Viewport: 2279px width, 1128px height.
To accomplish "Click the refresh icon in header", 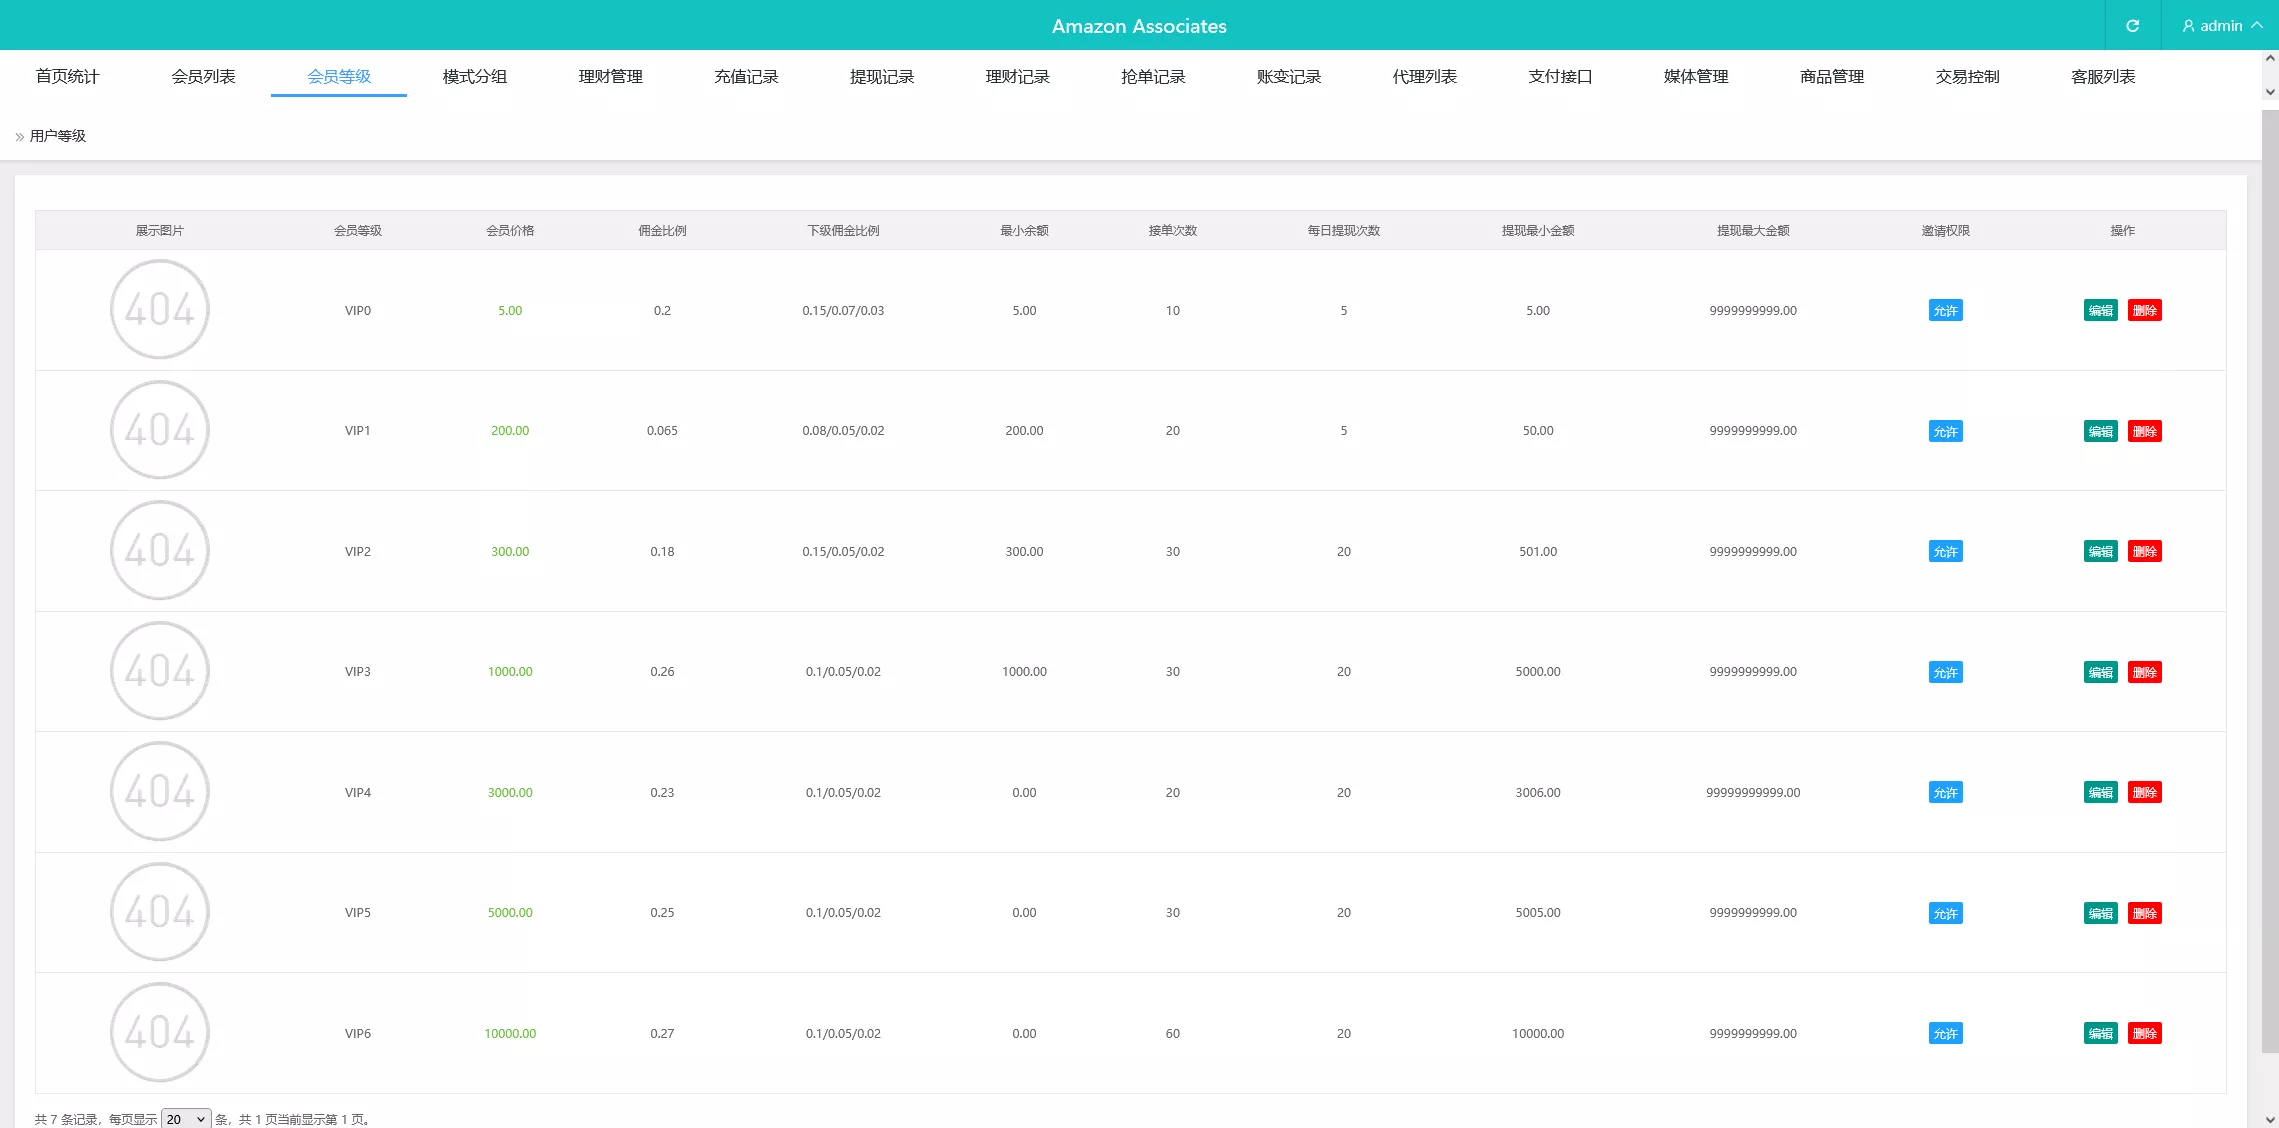I will click(x=2132, y=26).
